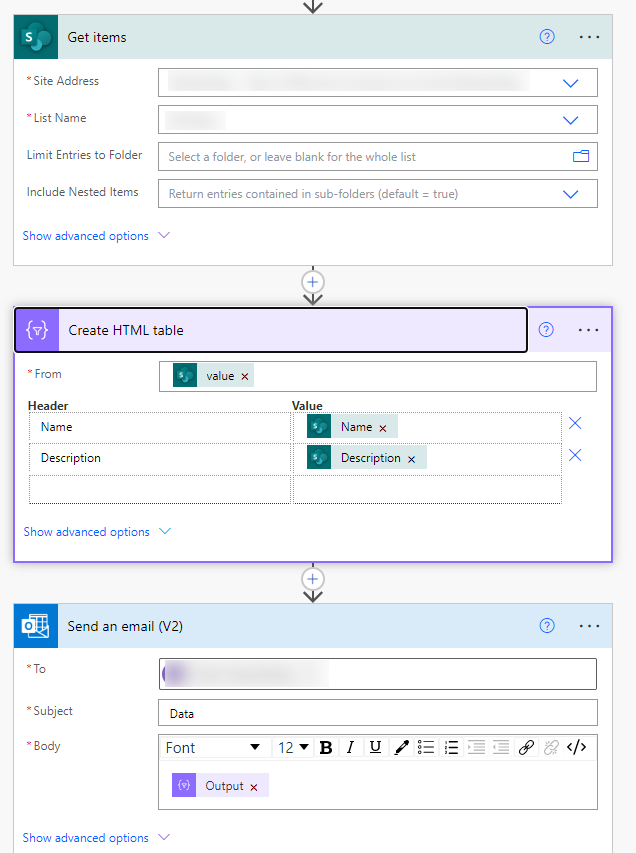Click the Create HTML table action icon
The width and height of the screenshot is (636, 853).
point(37,330)
